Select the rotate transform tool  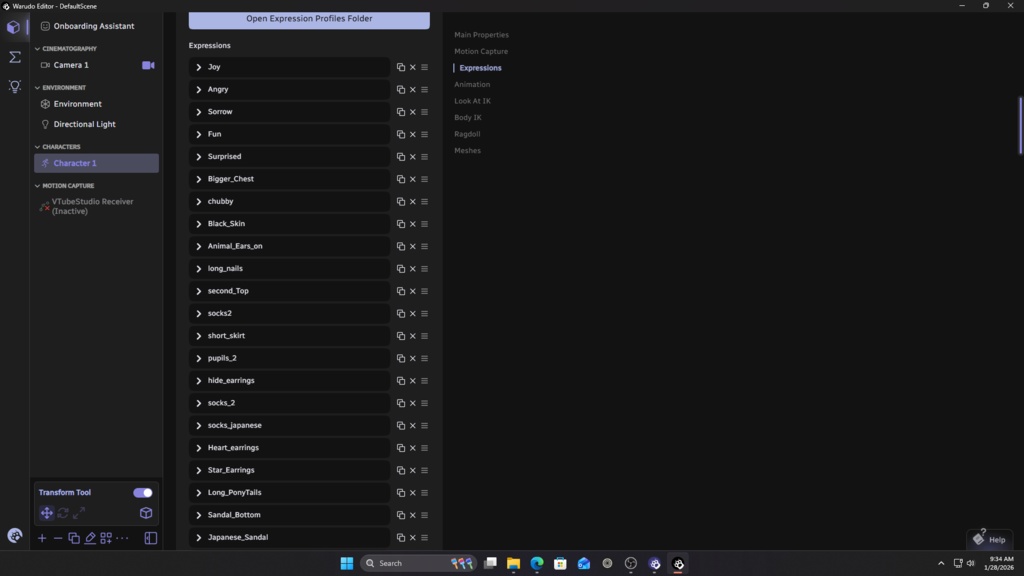click(x=63, y=513)
